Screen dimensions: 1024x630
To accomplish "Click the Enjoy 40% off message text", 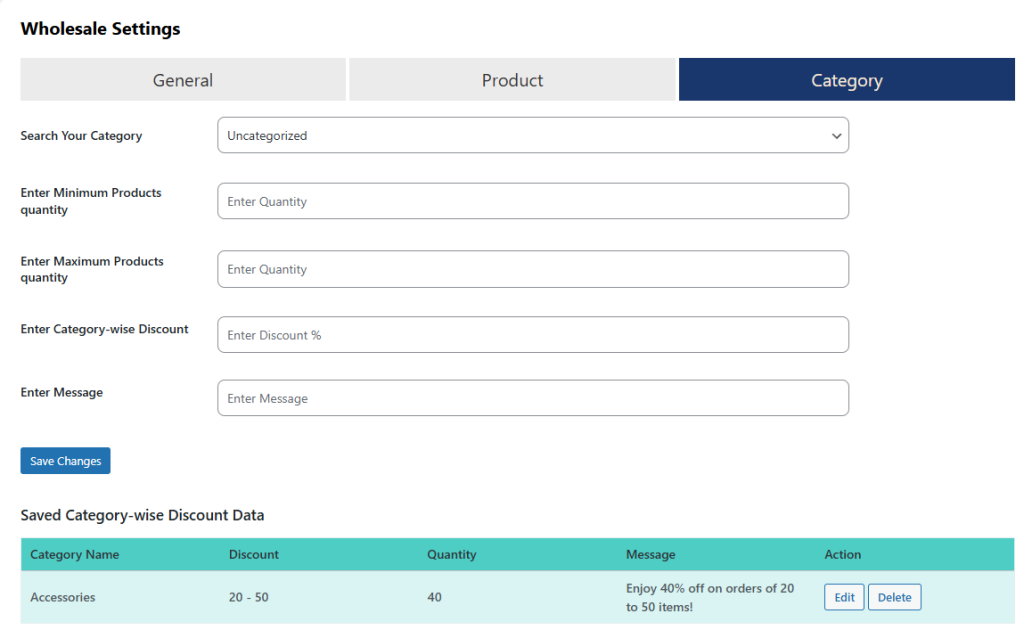I will [x=710, y=597].
